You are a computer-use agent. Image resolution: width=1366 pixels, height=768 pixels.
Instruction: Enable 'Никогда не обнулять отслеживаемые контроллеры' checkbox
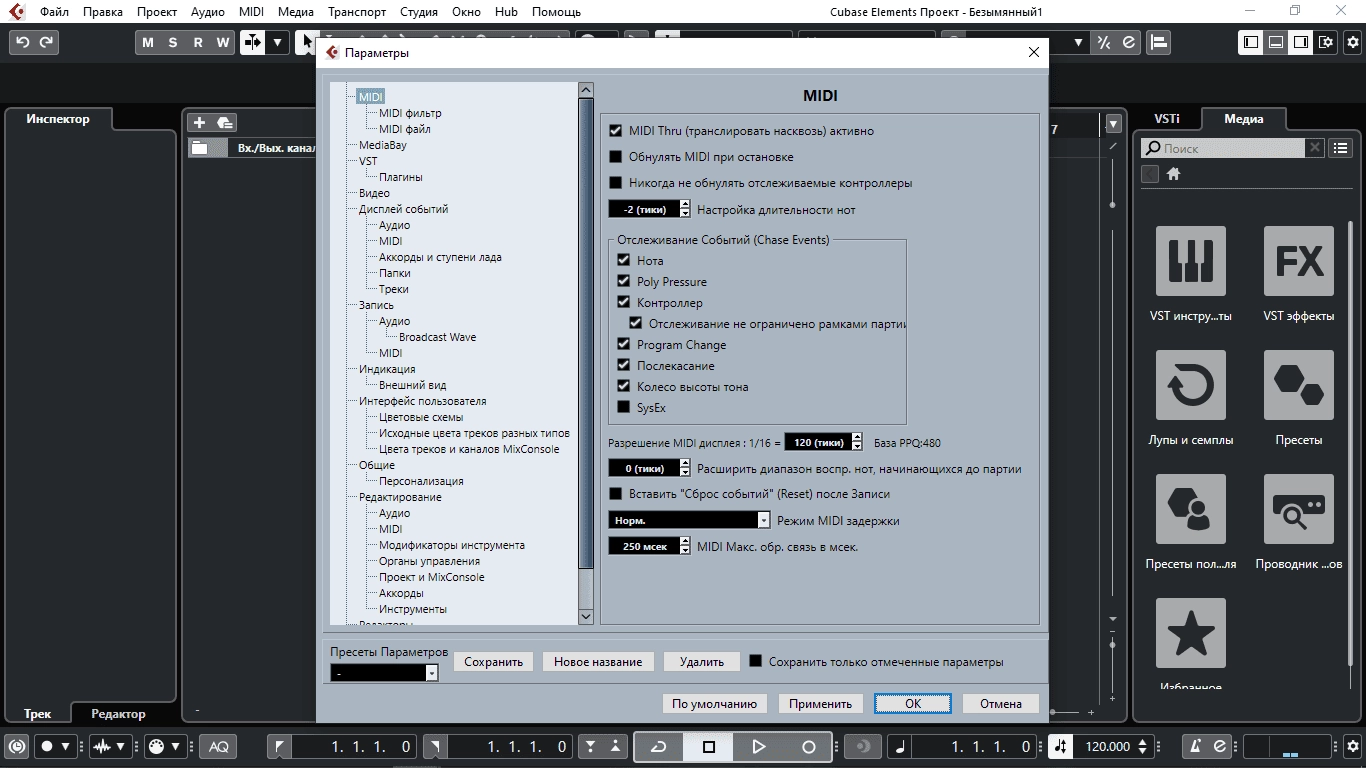616,183
